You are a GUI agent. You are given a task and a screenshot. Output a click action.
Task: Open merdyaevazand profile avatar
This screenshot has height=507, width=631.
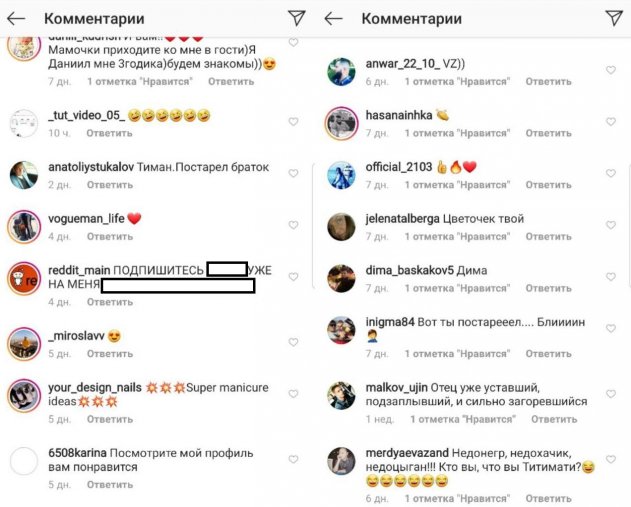pos(341,461)
